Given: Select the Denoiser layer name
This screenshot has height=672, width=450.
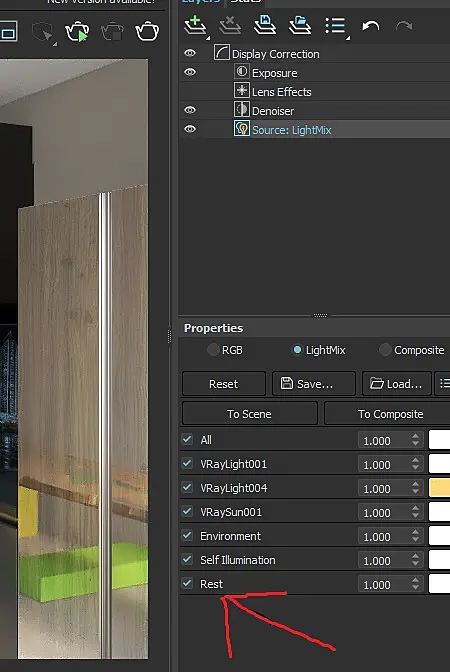Looking at the screenshot, I should (x=273, y=111).
